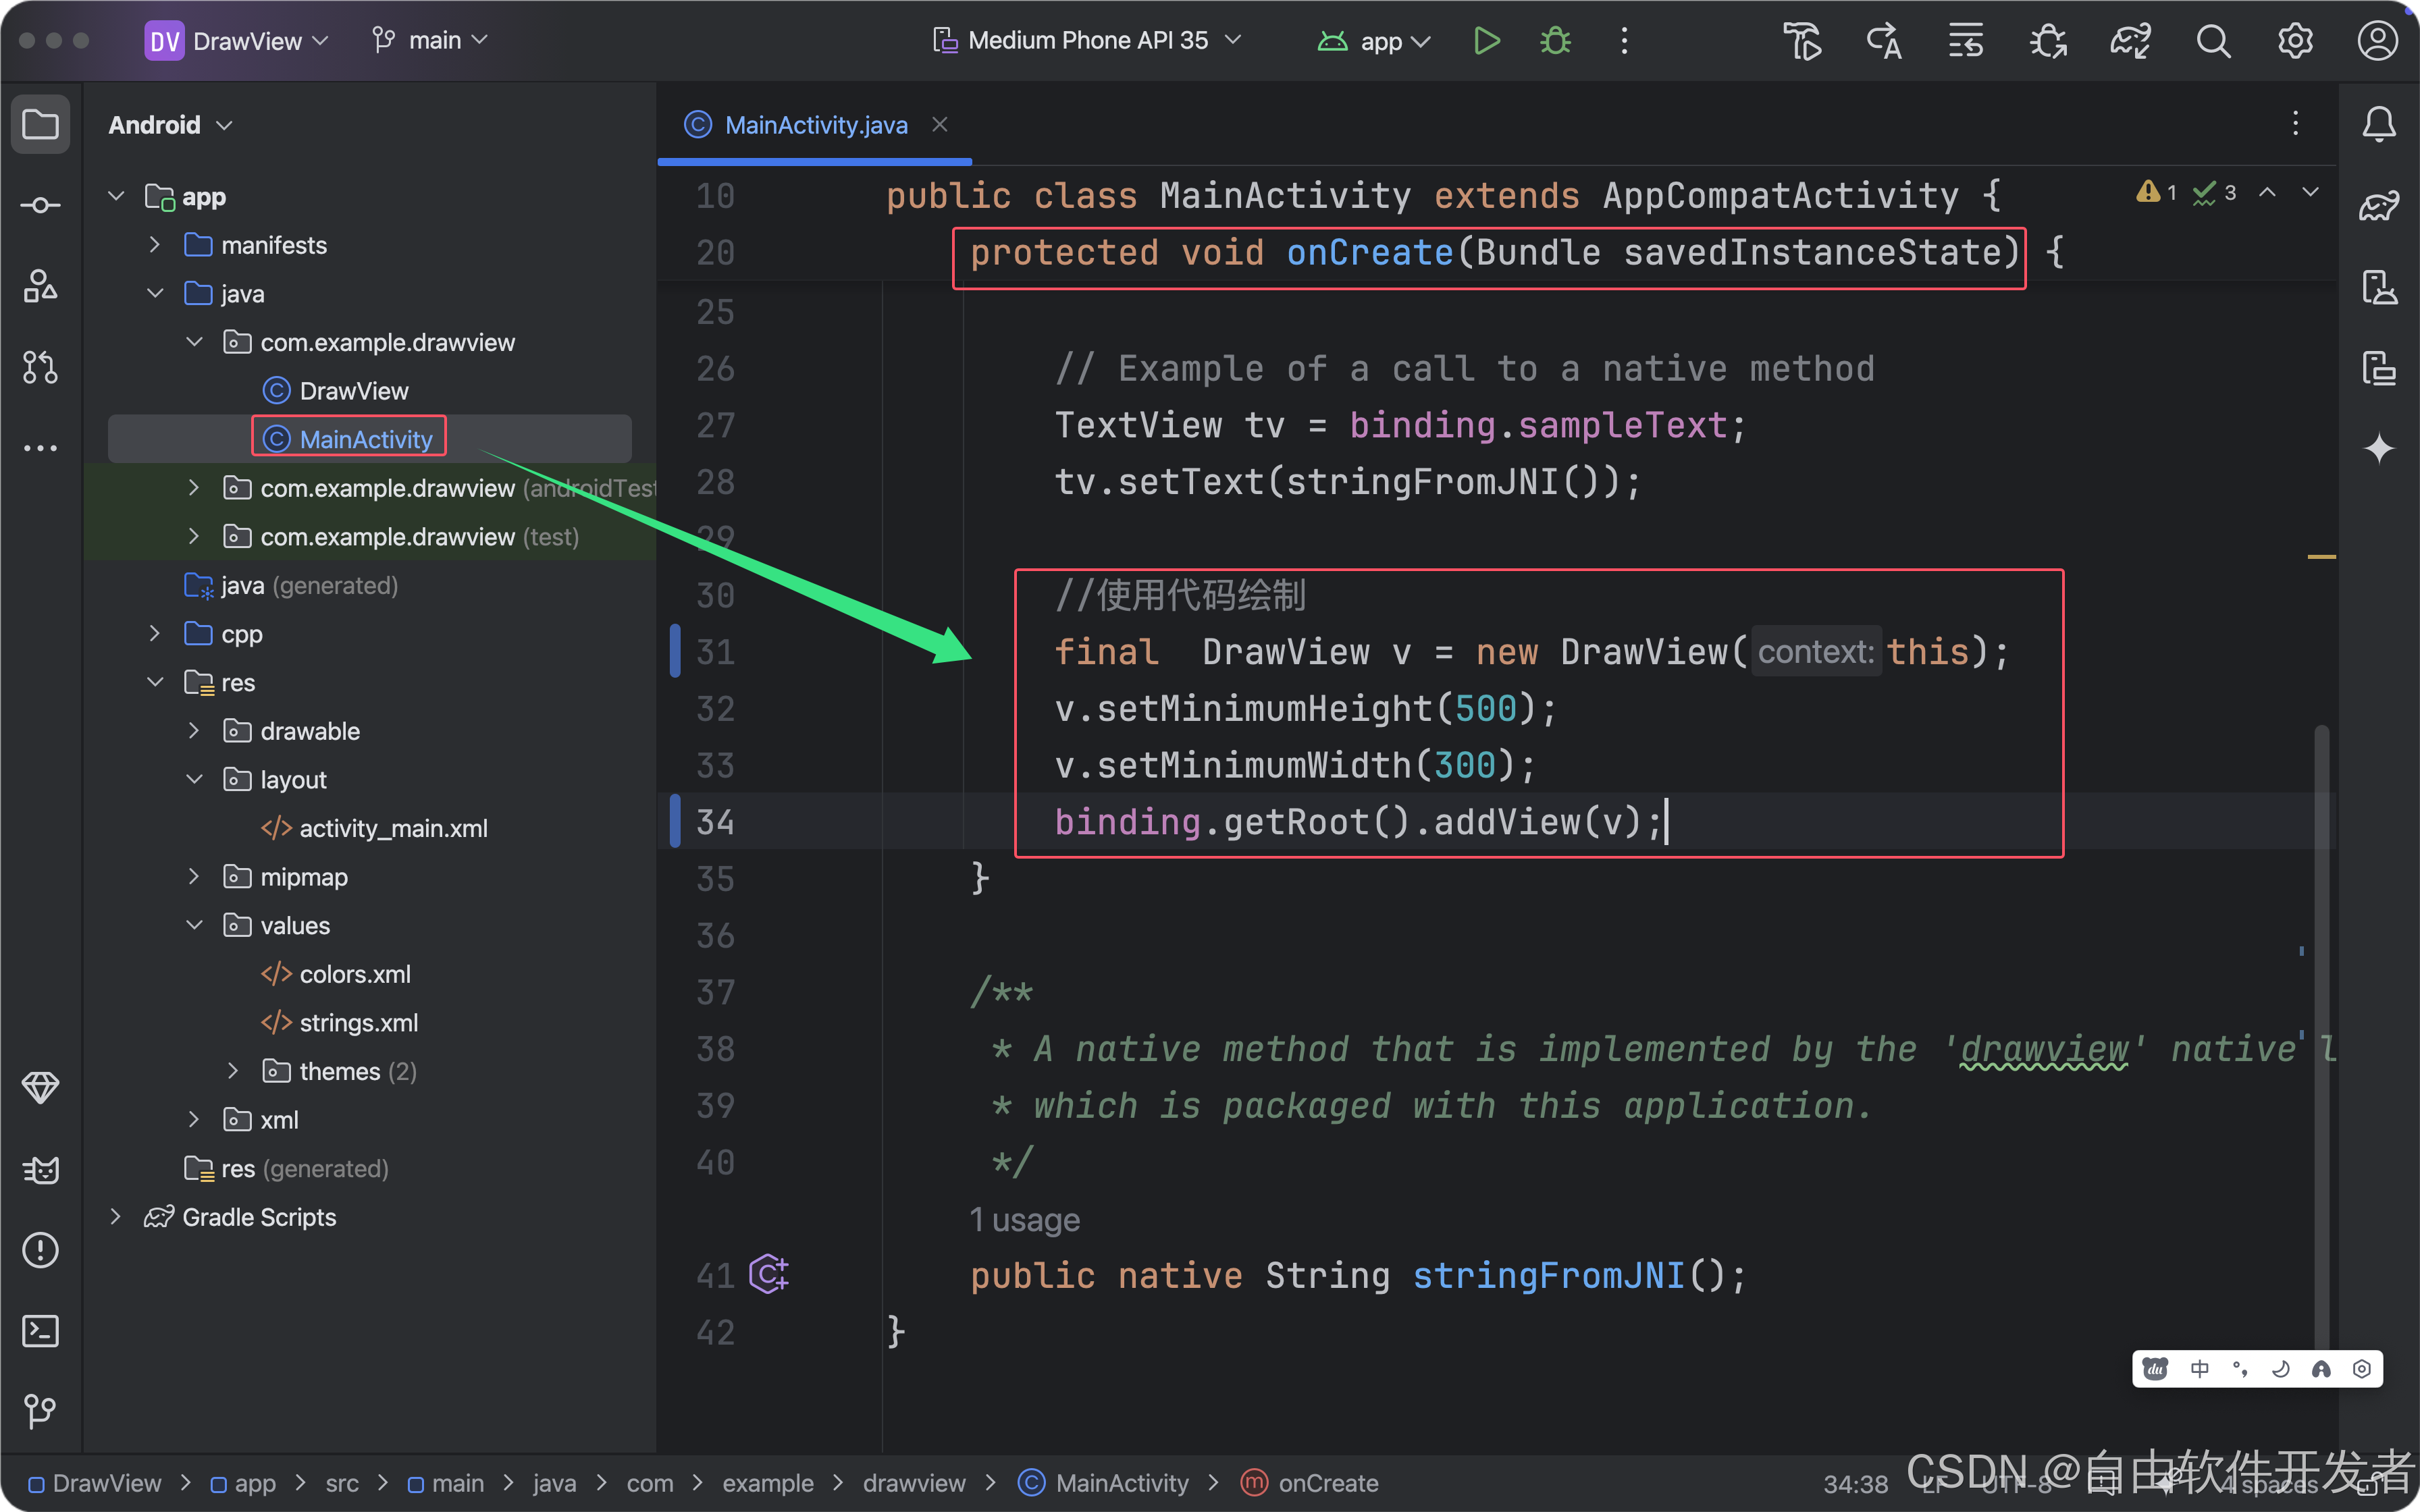The image size is (2420, 1512).
Task: Open the Git version control icon at bottom
Action: click(x=40, y=1411)
